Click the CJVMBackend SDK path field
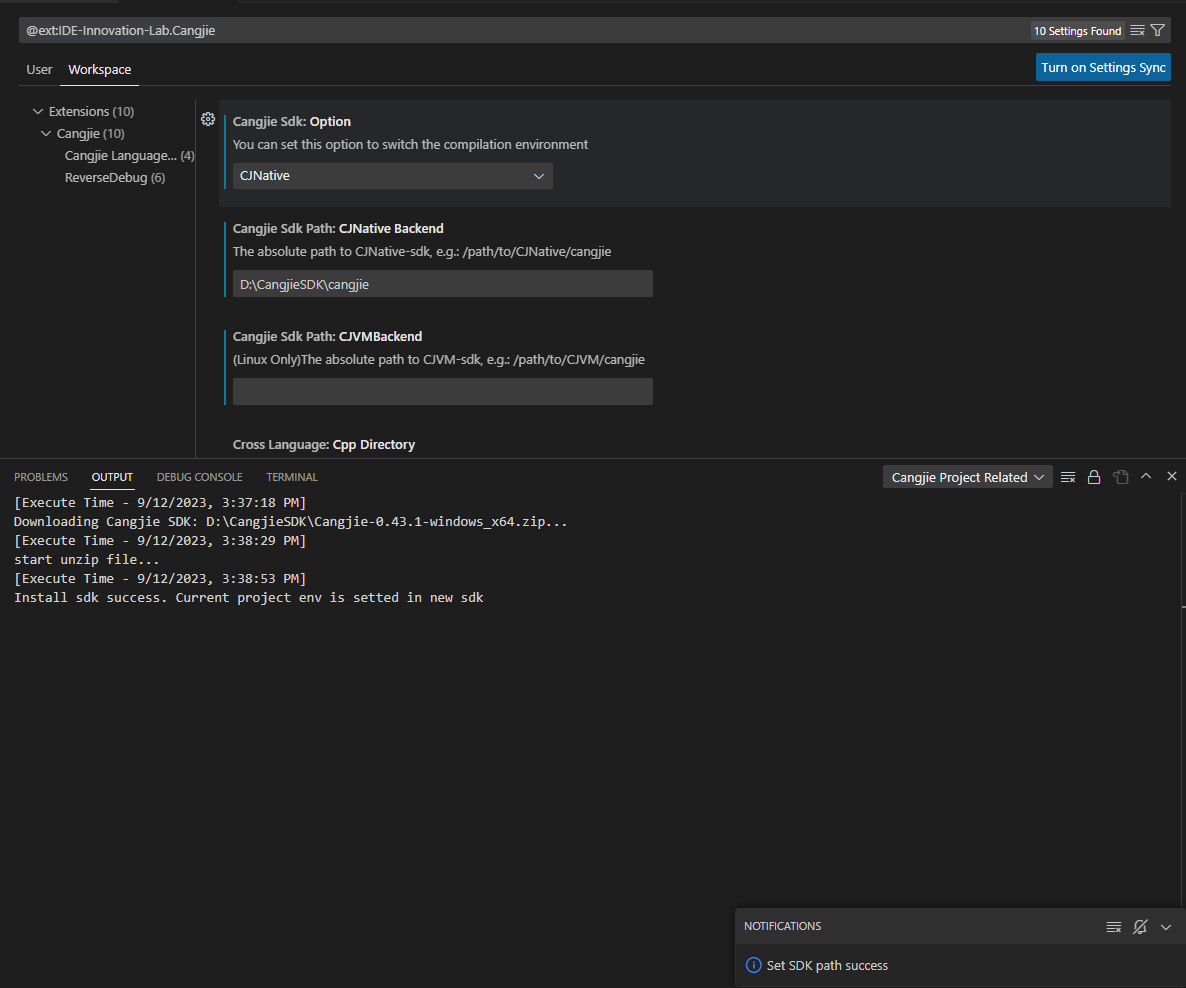This screenshot has width=1186, height=988. point(442,392)
